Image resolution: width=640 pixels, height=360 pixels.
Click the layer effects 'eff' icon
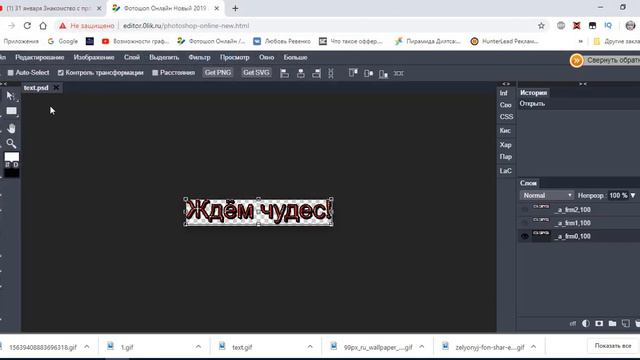(x=573, y=323)
